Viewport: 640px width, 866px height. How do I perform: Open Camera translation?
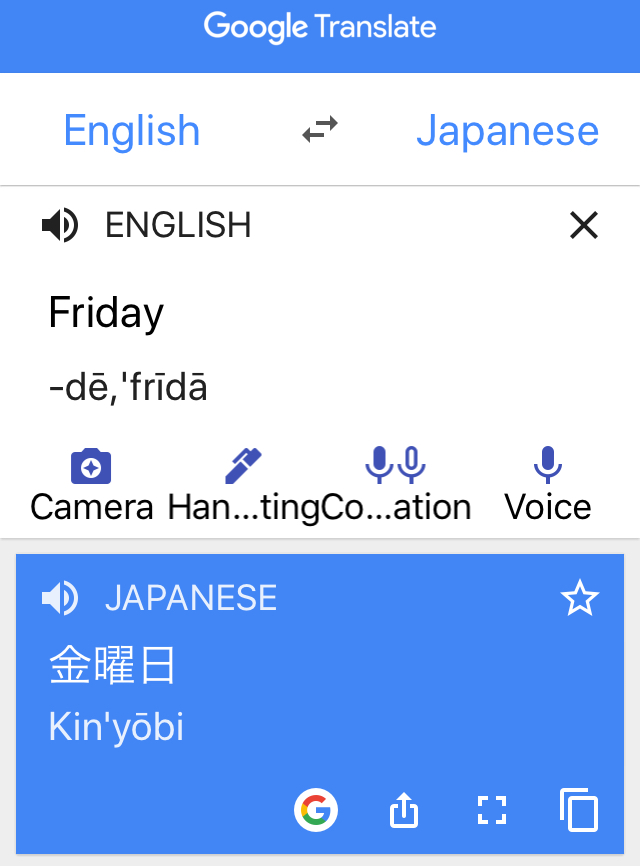click(91, 466)
